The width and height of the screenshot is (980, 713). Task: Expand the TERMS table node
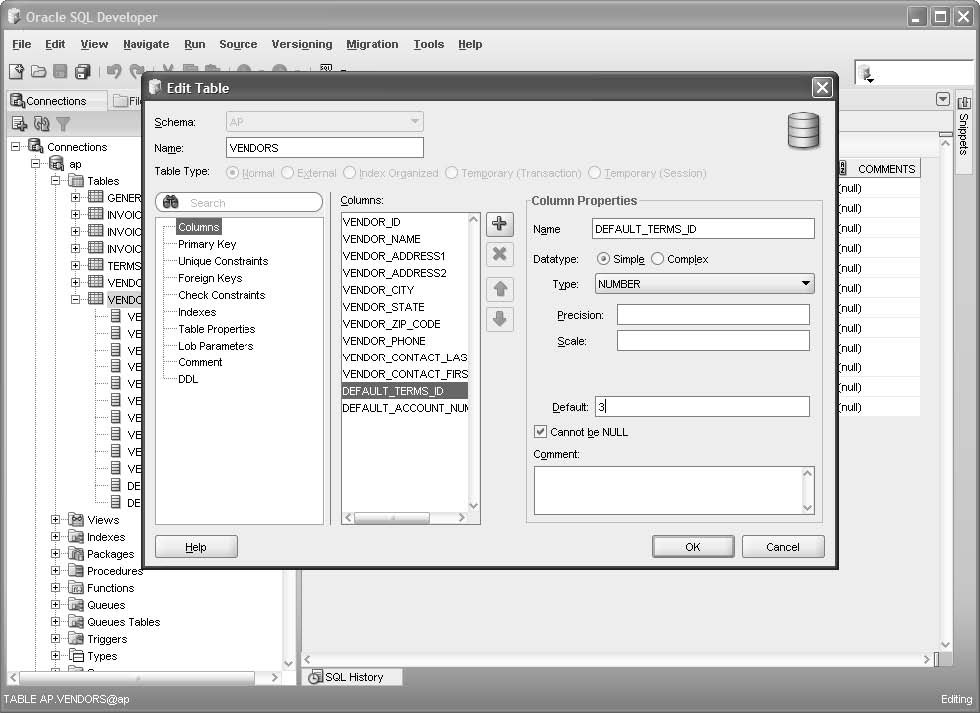pyautogui.click(x=76, y=266)
